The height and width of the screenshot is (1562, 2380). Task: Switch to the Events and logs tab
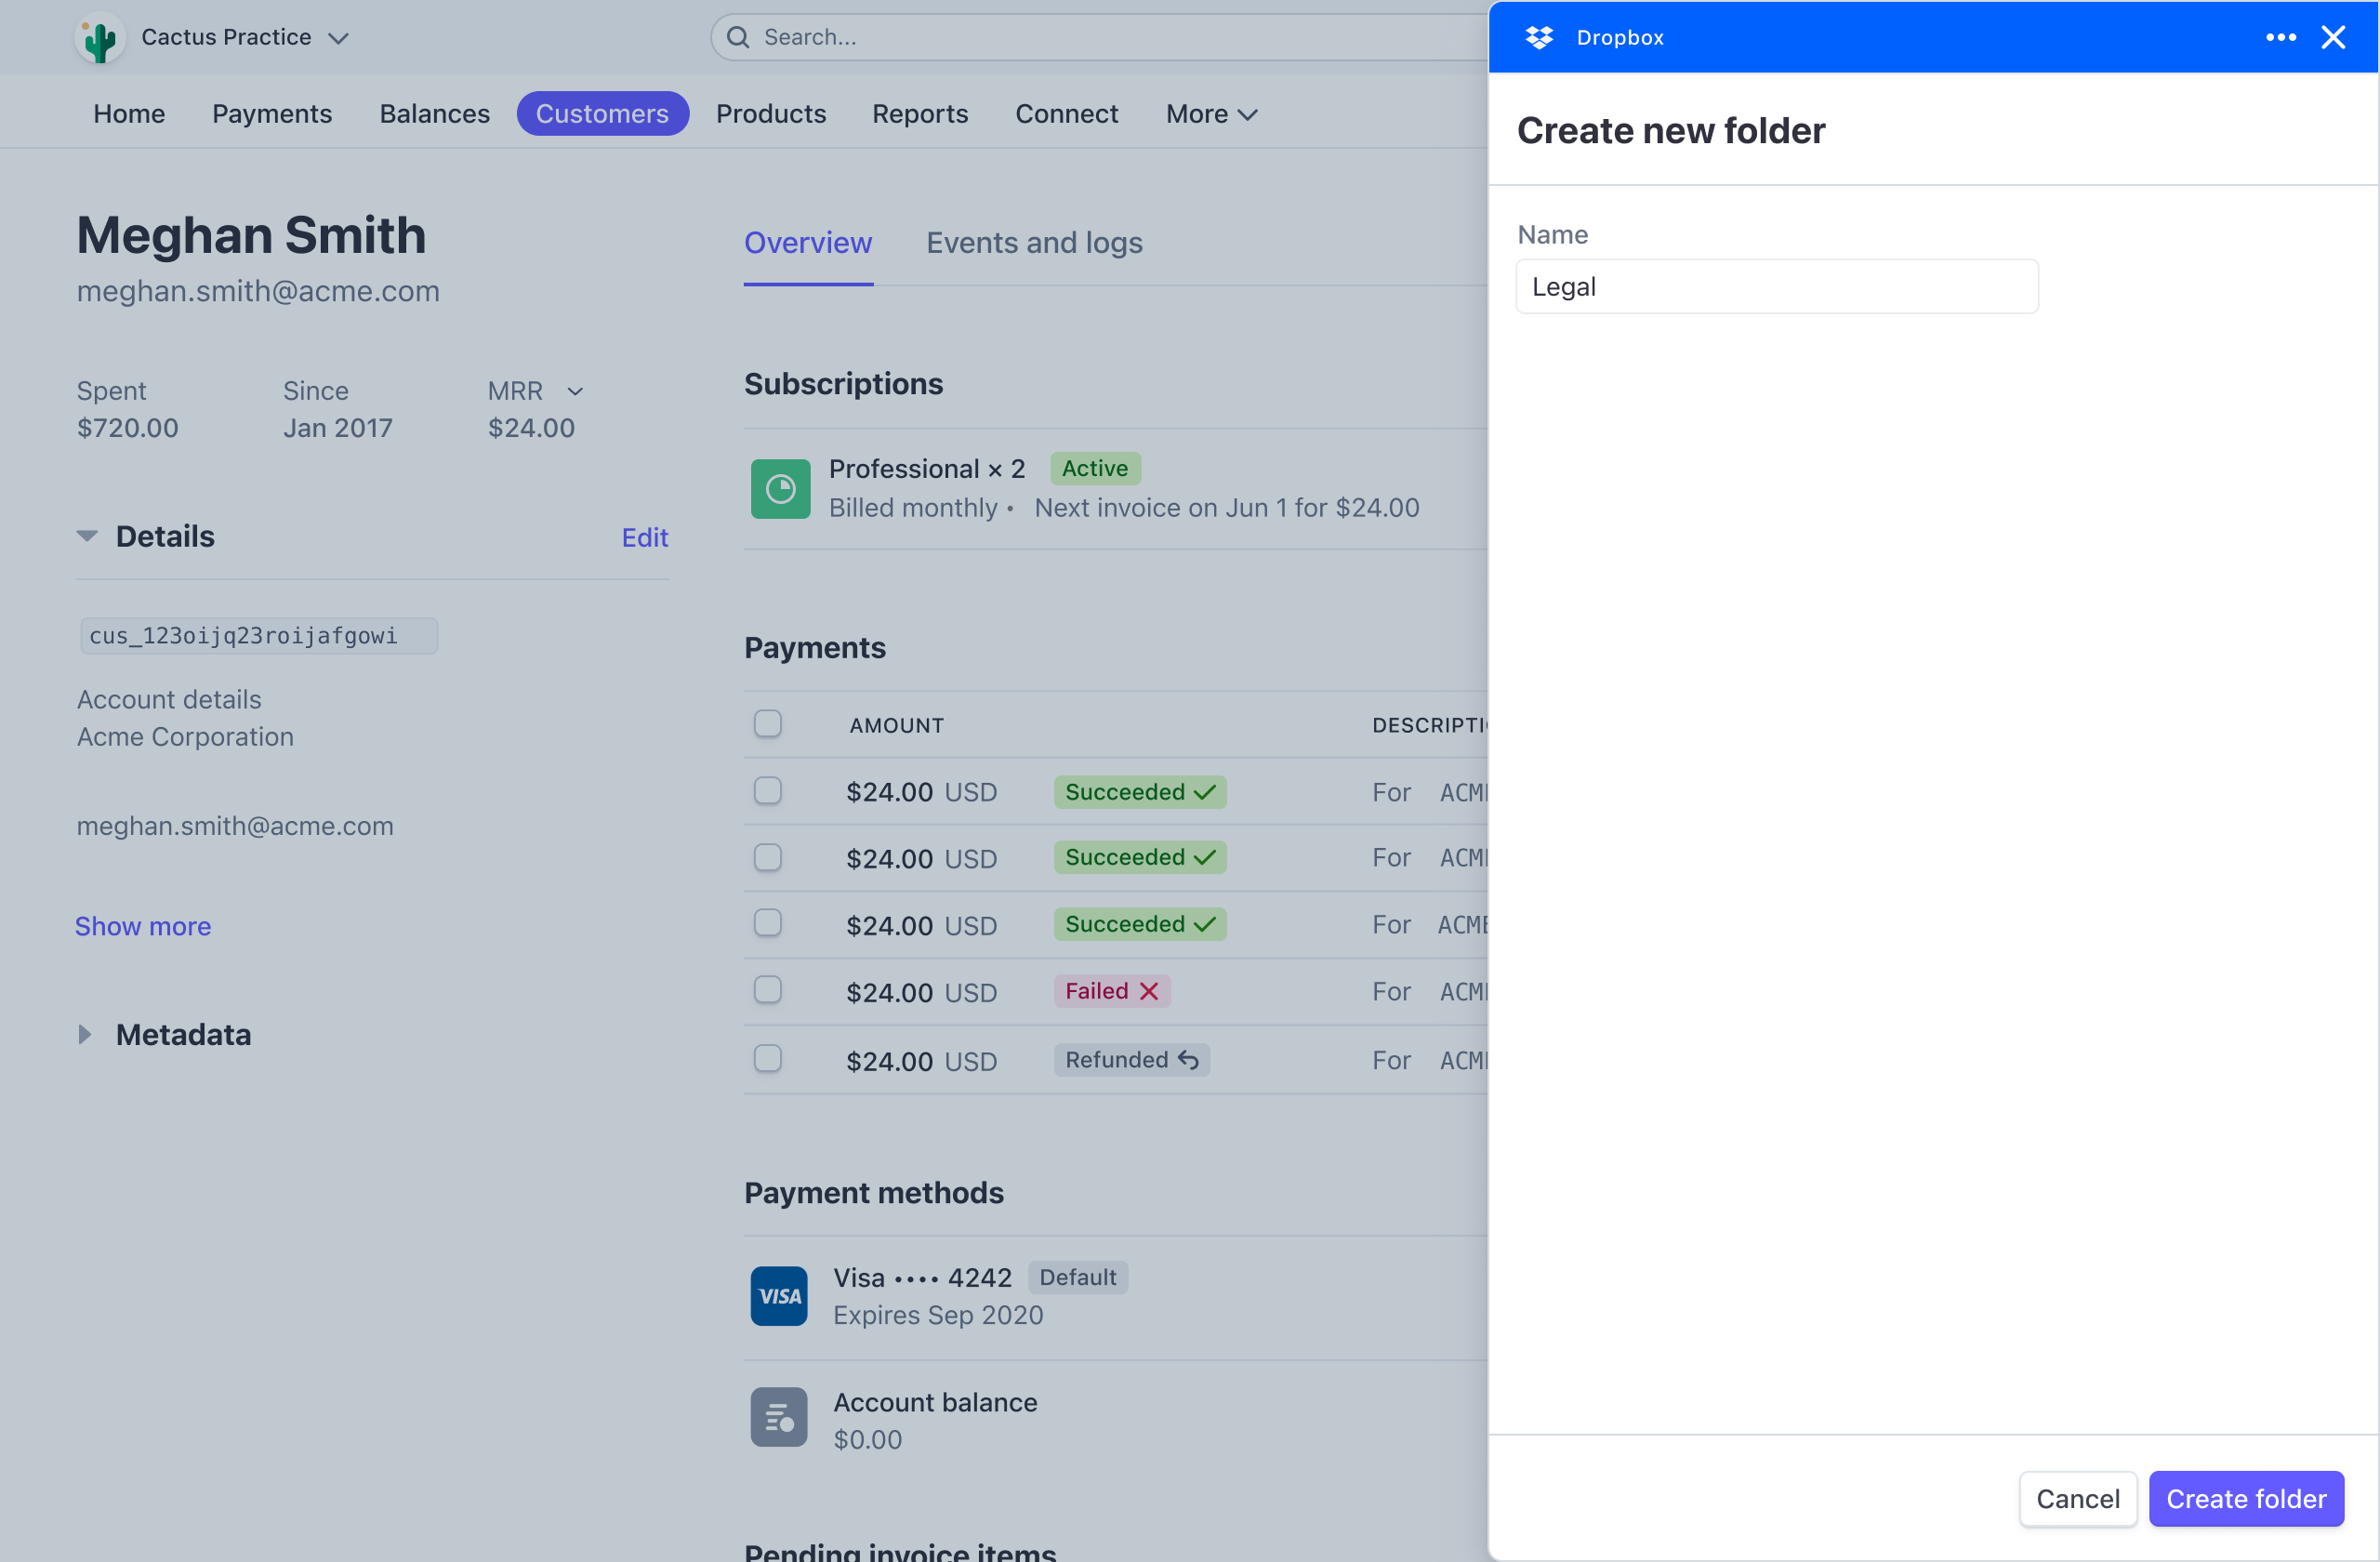click(1034, 243)
